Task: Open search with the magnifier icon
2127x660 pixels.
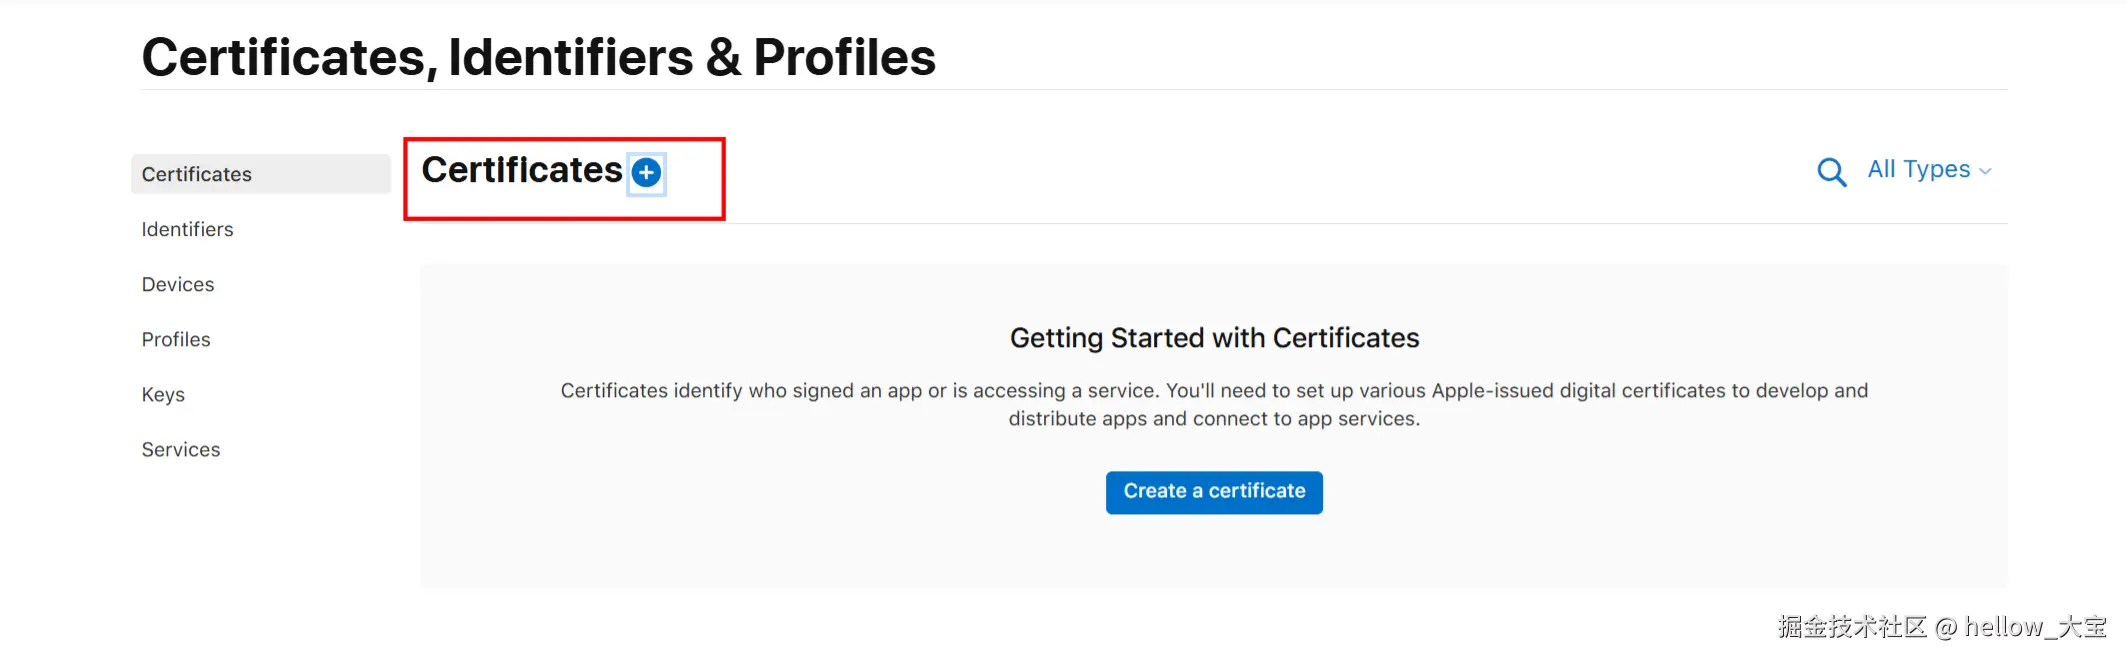Action: coord(1831,172)
